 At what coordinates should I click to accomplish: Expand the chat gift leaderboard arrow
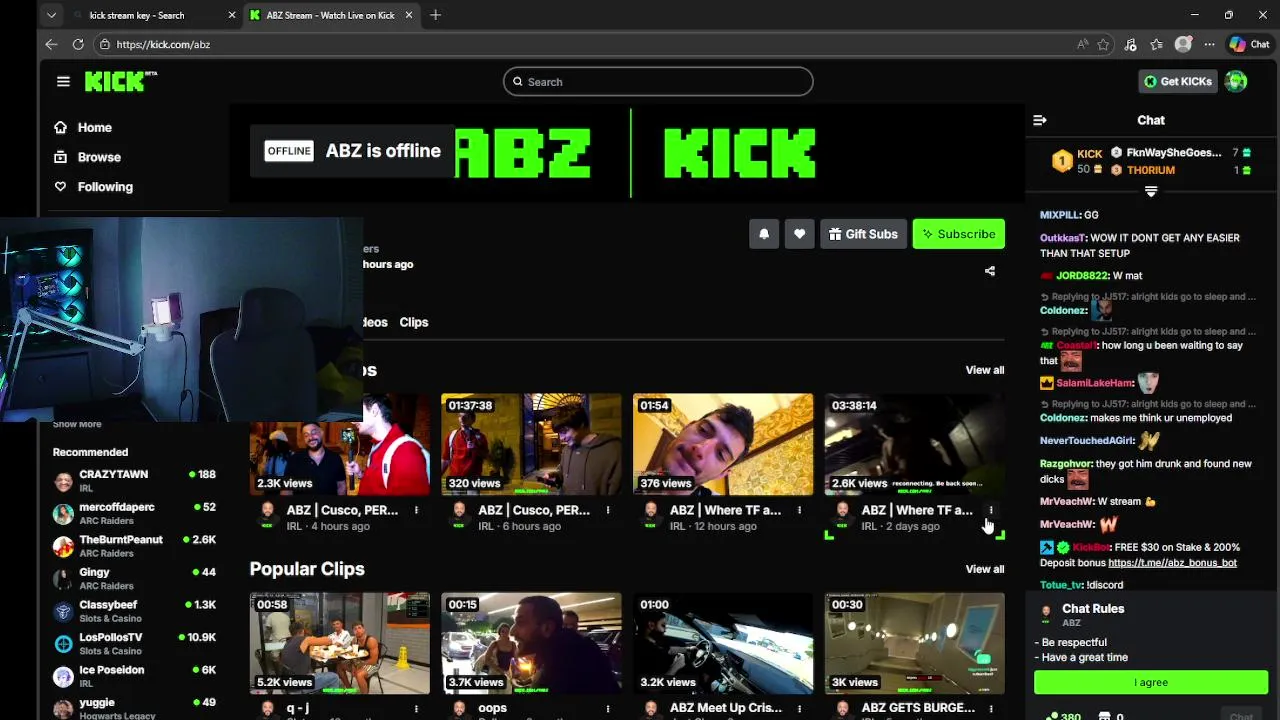(1151, 191)
